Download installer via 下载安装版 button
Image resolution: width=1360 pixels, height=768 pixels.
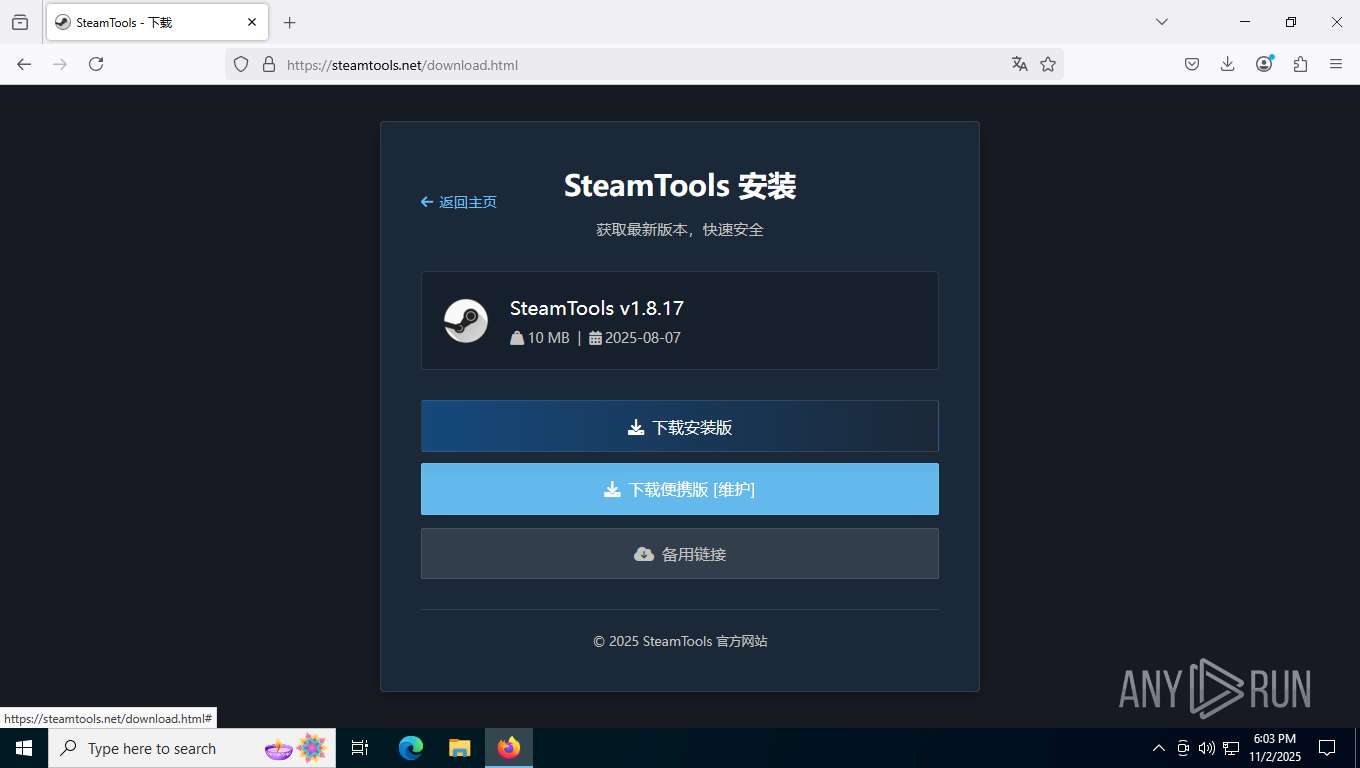(x=680, y=427)
